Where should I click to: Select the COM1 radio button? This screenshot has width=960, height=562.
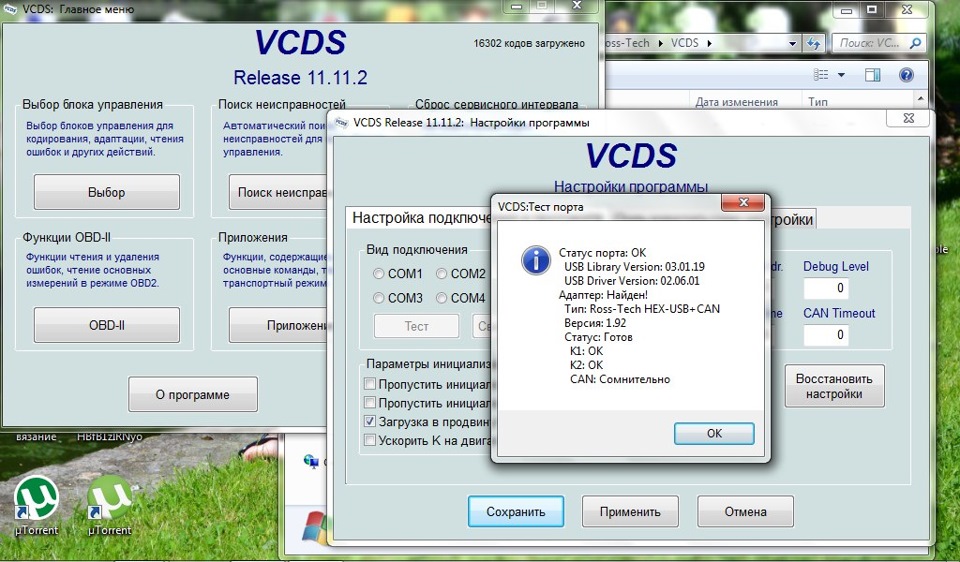[378, 274]
